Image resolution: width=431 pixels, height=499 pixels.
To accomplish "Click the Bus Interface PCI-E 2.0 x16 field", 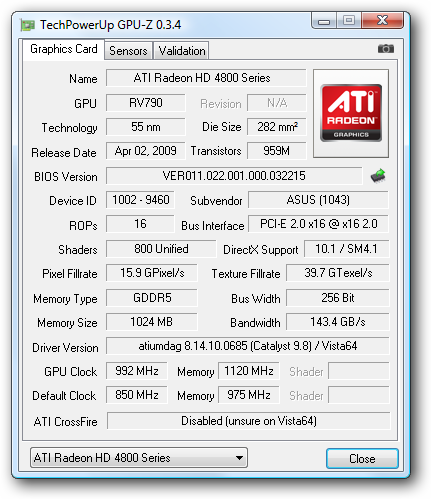I will pos(318,224).
